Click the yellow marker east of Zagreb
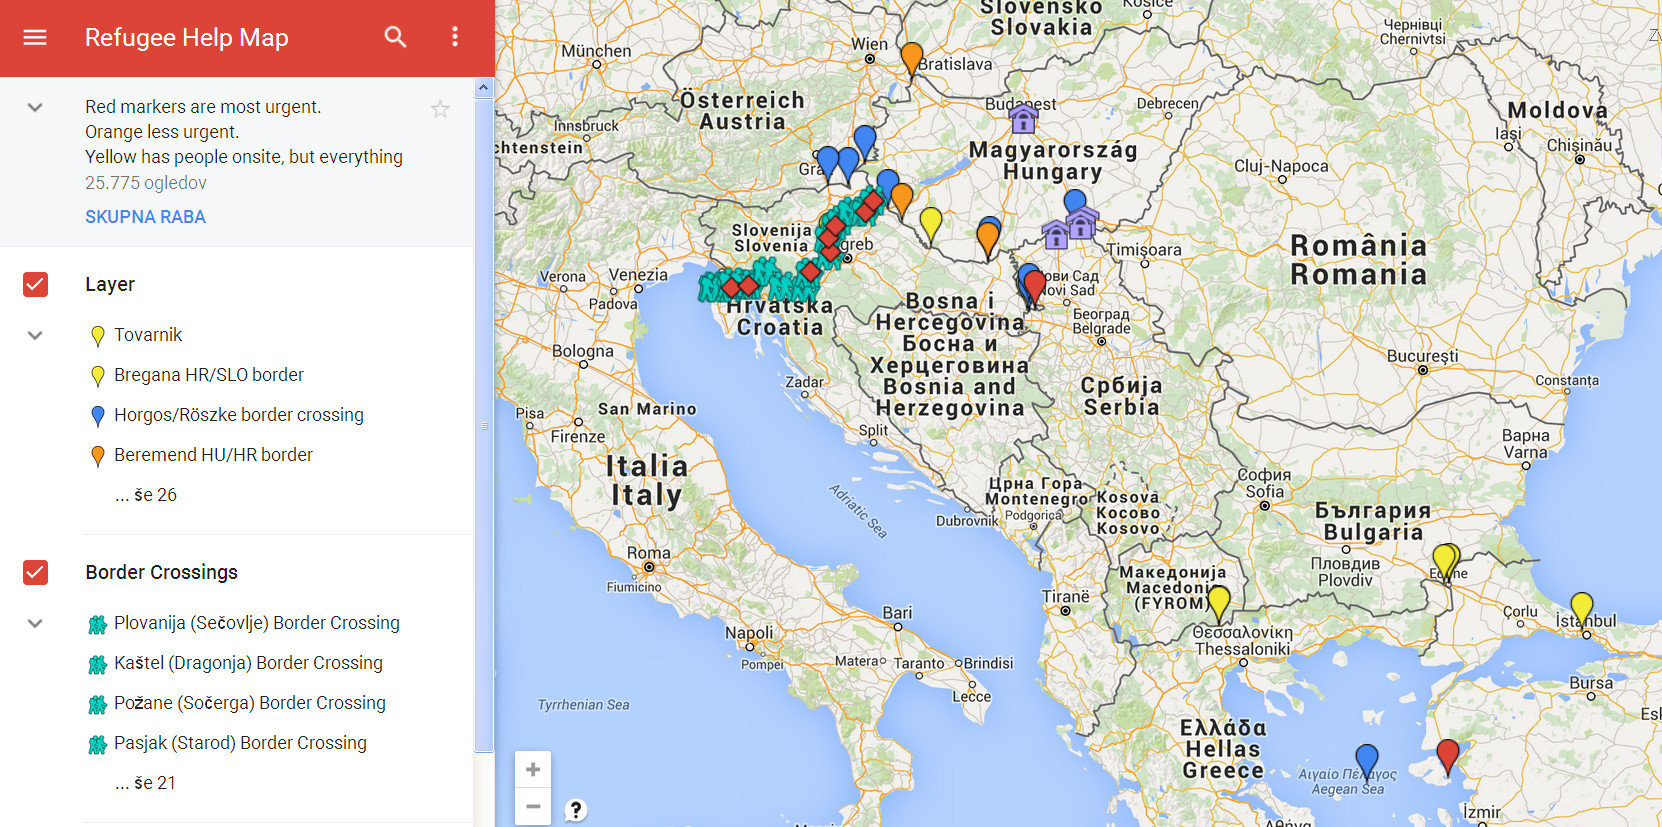Screen dimensions: 1662x827 (x=931, y=224)
